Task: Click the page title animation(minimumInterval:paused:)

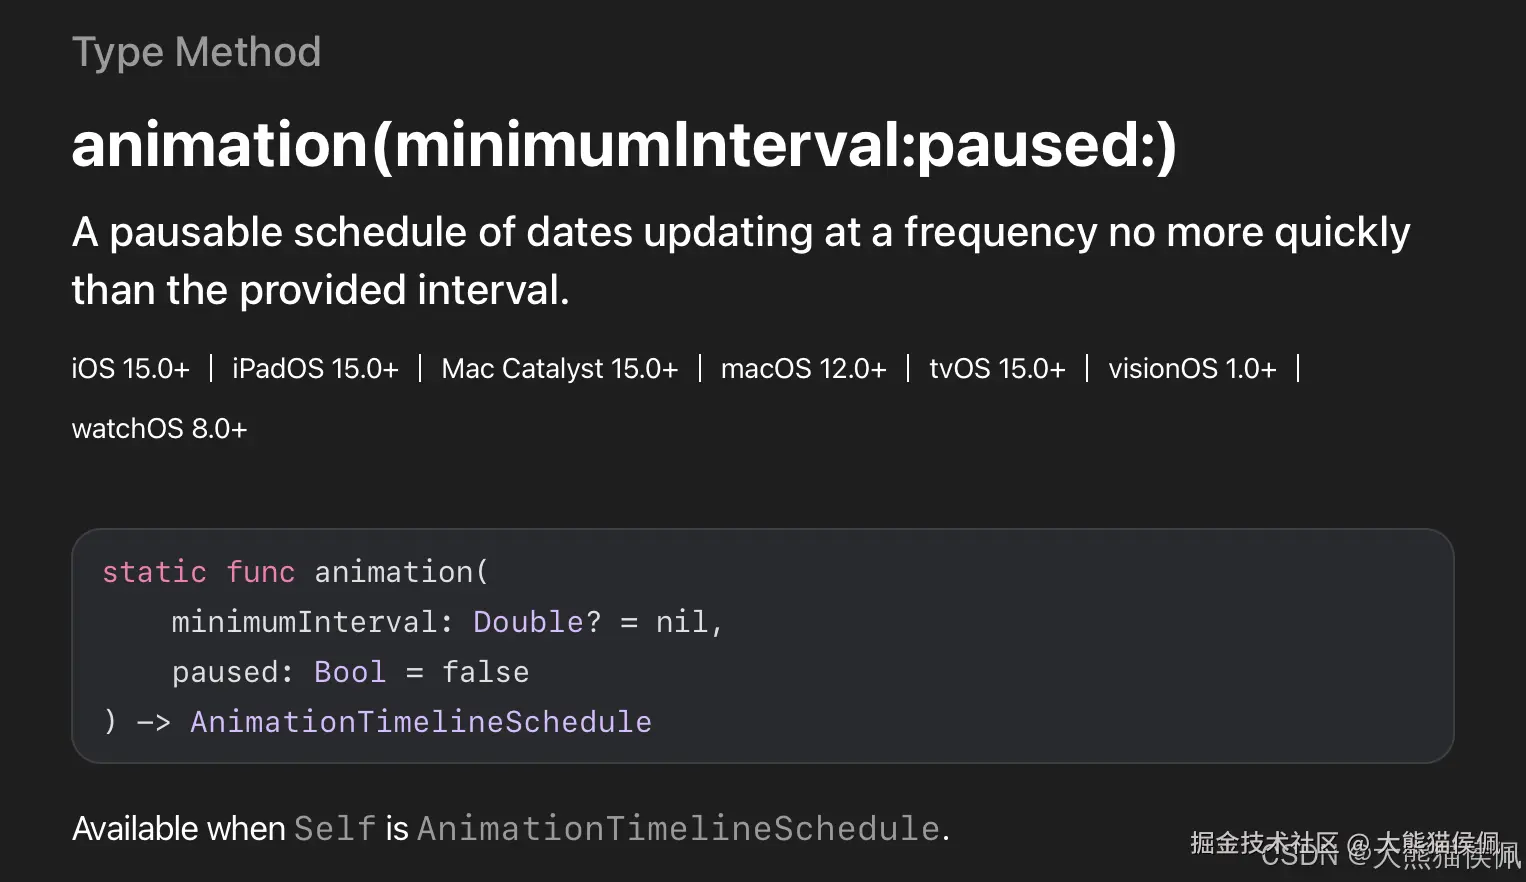Action: [x=624, y=145]
